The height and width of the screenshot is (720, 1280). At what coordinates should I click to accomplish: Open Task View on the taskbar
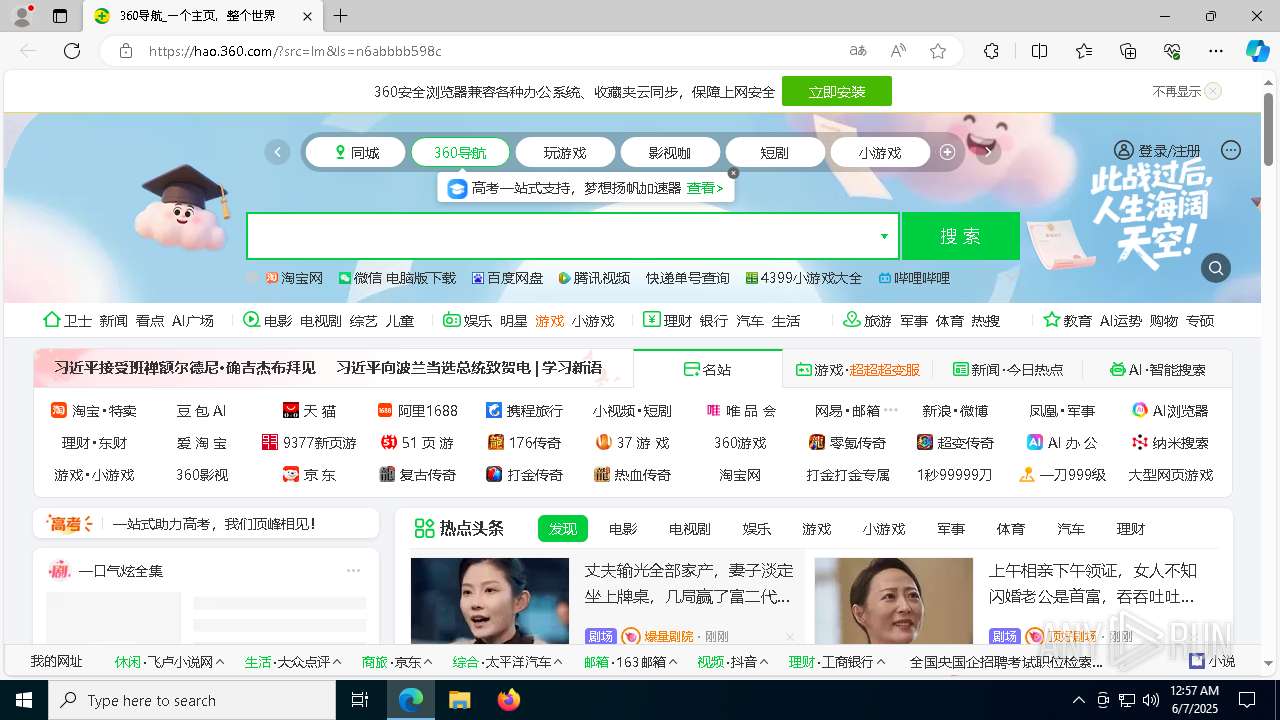tap(360, 700)
